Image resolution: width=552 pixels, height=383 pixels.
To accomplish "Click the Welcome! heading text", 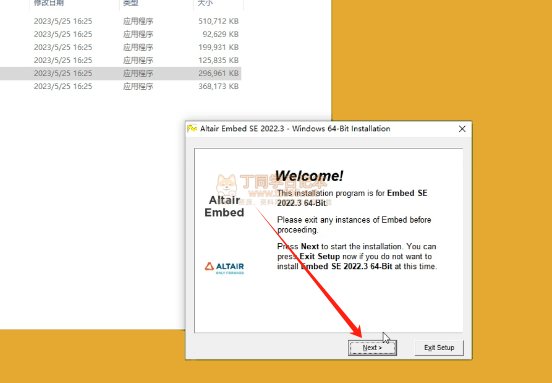I will [309, 176].
